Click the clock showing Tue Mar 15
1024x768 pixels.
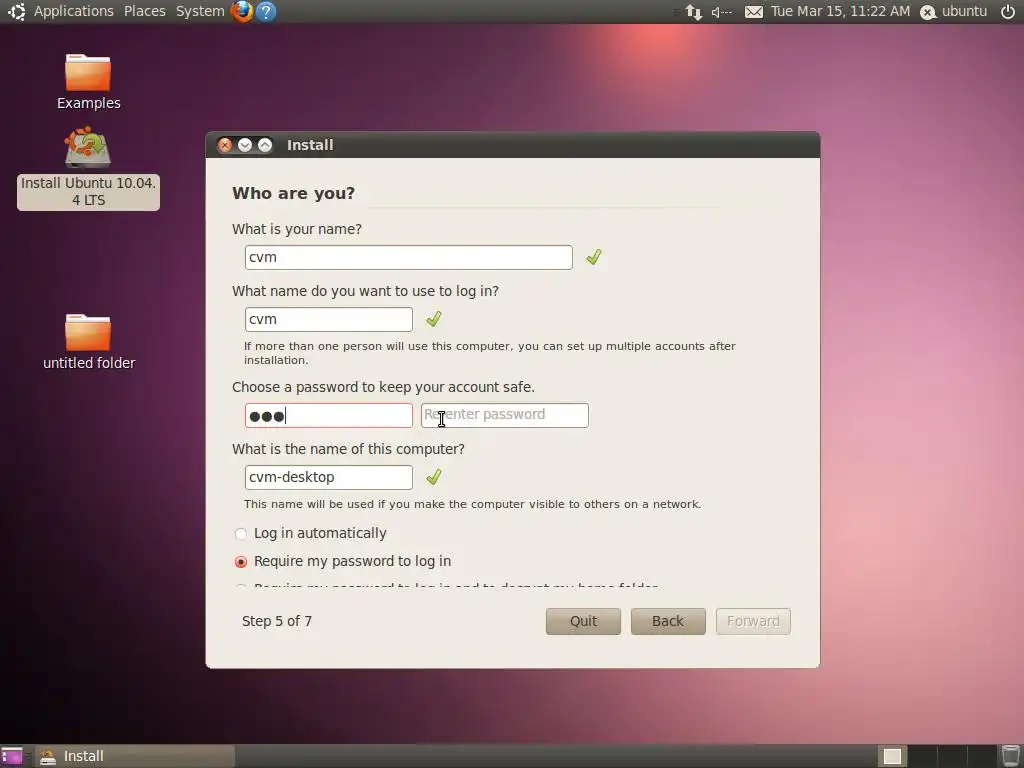pos(840,11)
